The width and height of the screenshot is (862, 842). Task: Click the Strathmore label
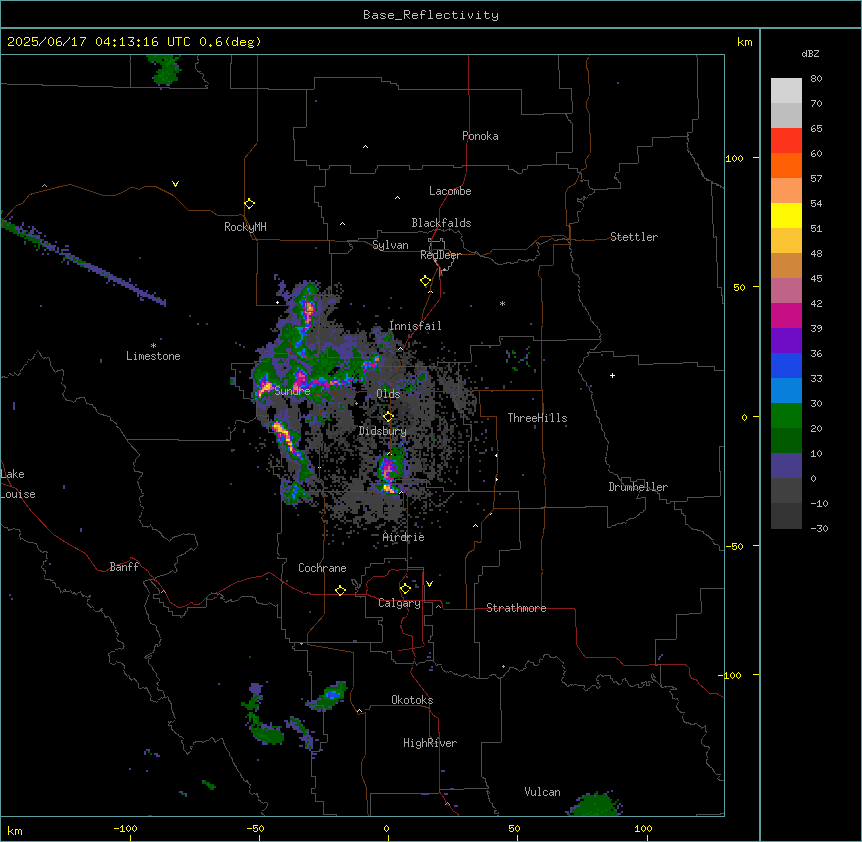[x=516, y=608]
